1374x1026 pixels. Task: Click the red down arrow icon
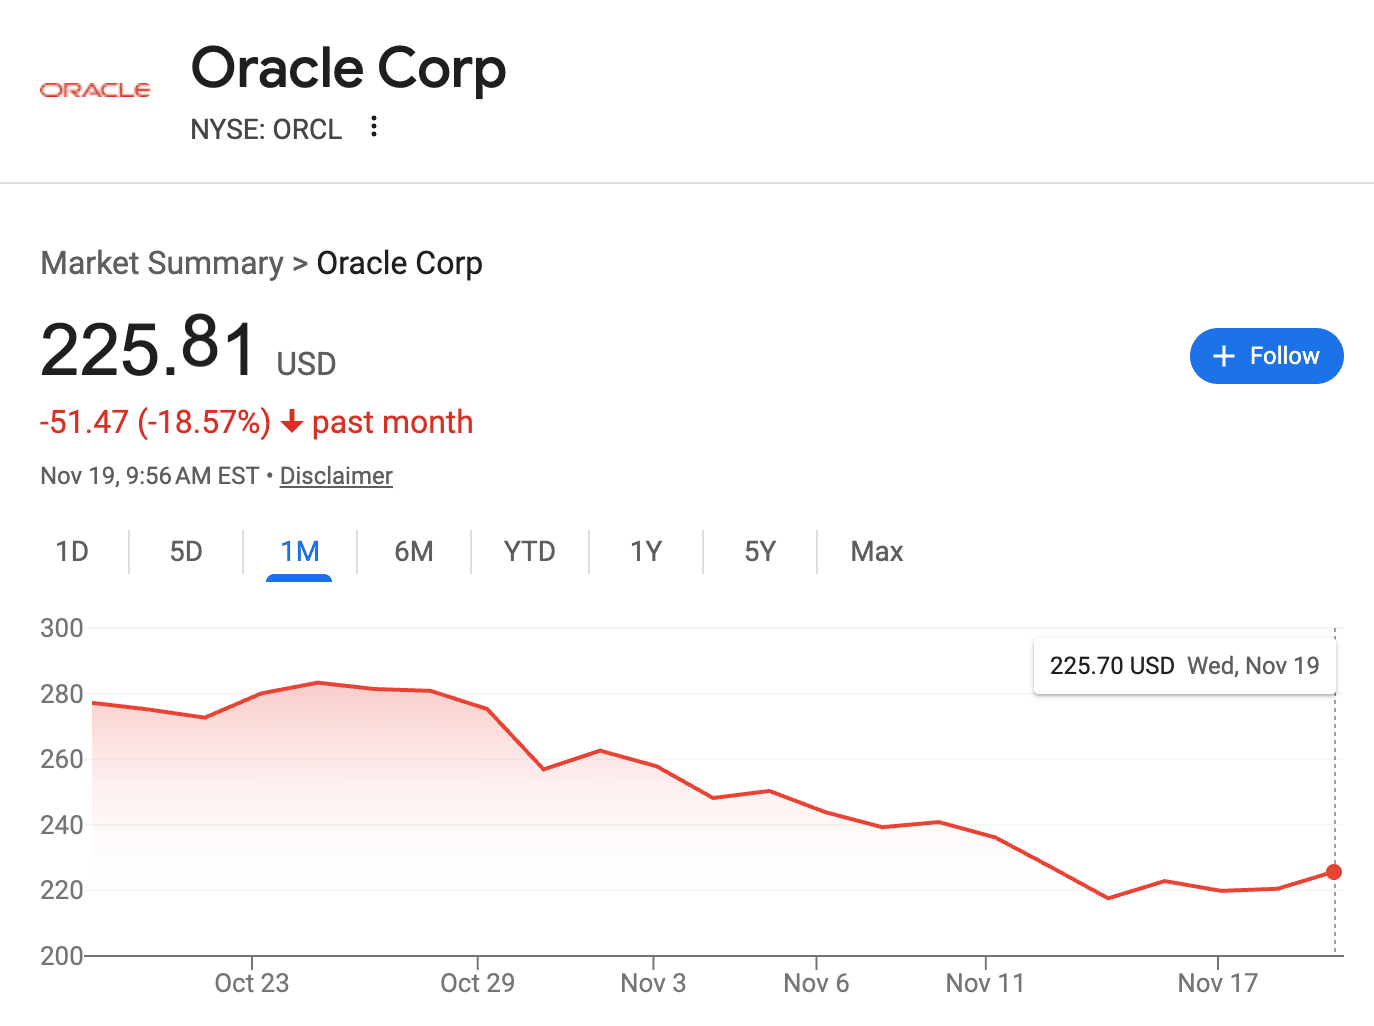292,422
